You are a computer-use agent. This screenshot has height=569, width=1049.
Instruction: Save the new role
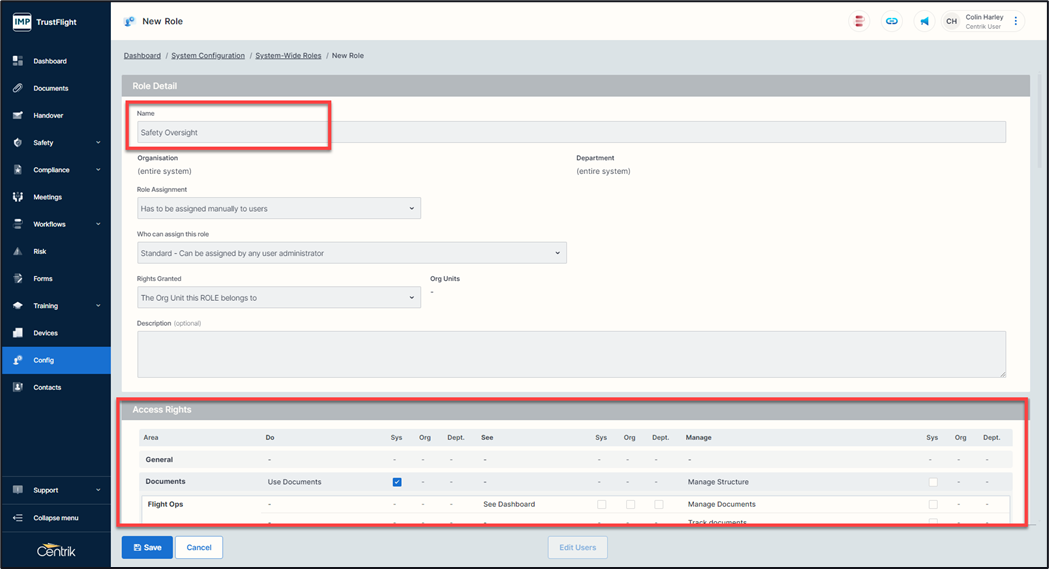click(146, 547)
